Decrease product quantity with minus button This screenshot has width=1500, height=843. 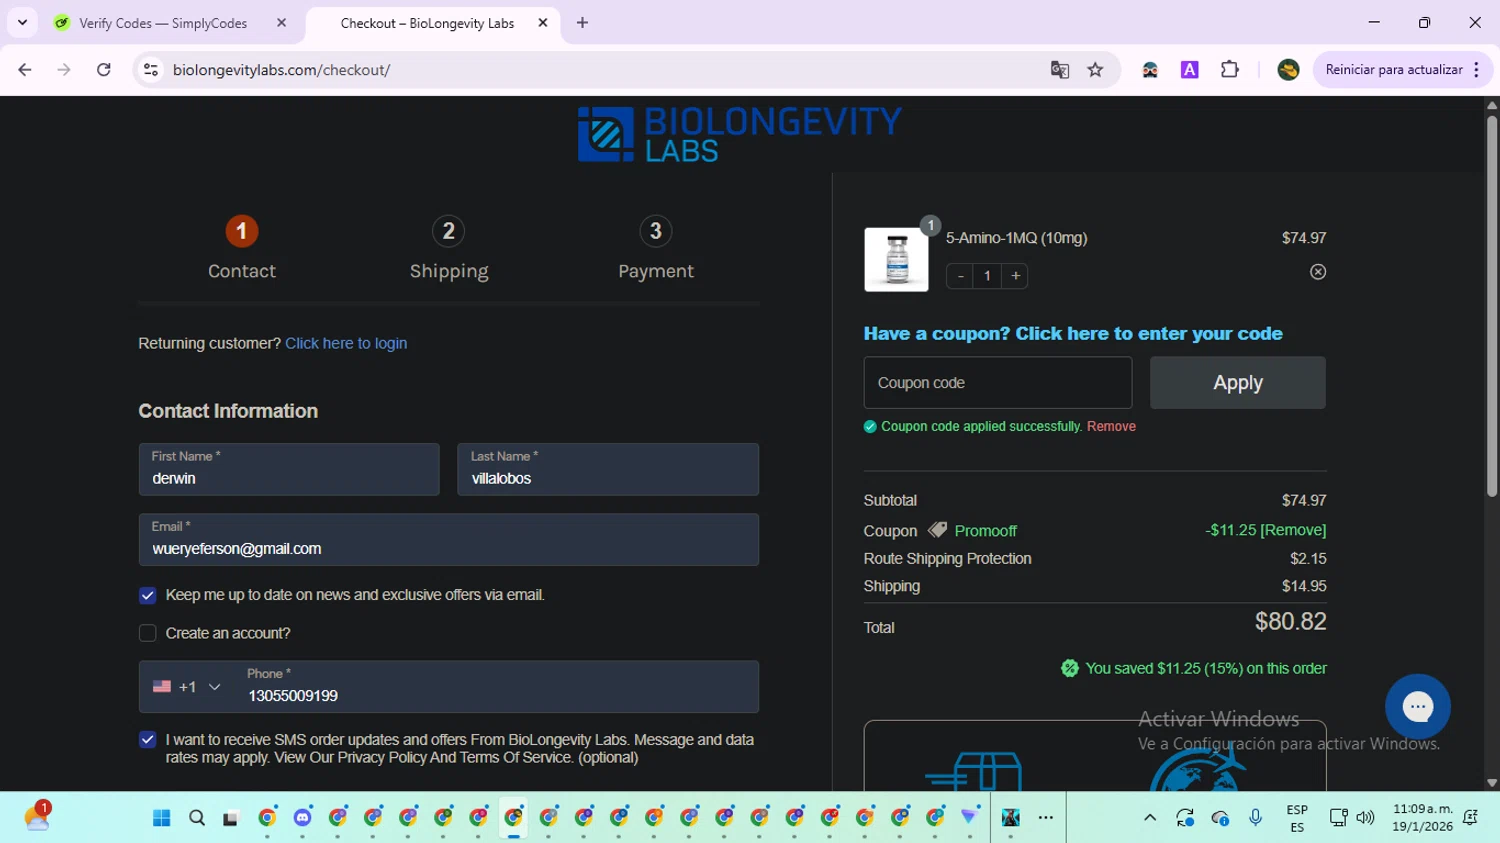pyautogui.click(x=960, y=276)
